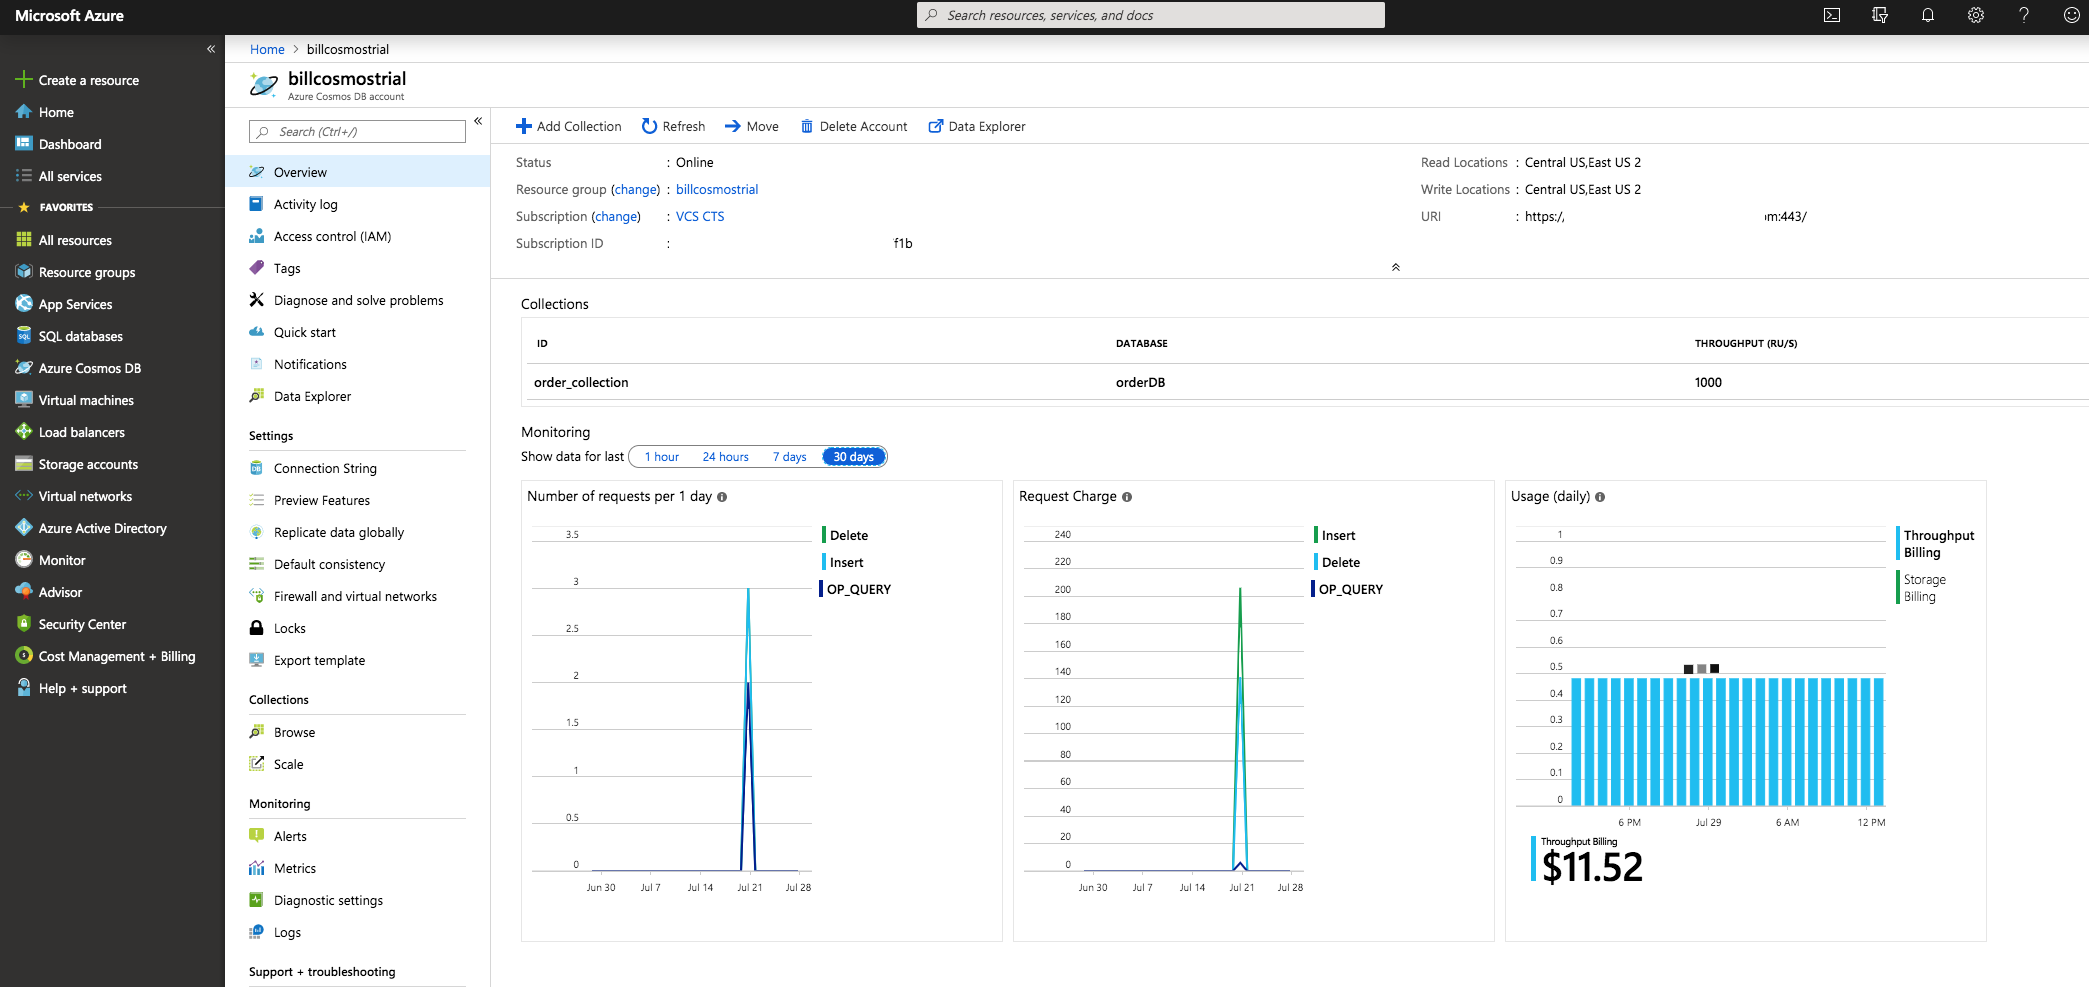
Task: Collapse the essentials section chevron
Action: point(1395,267)
